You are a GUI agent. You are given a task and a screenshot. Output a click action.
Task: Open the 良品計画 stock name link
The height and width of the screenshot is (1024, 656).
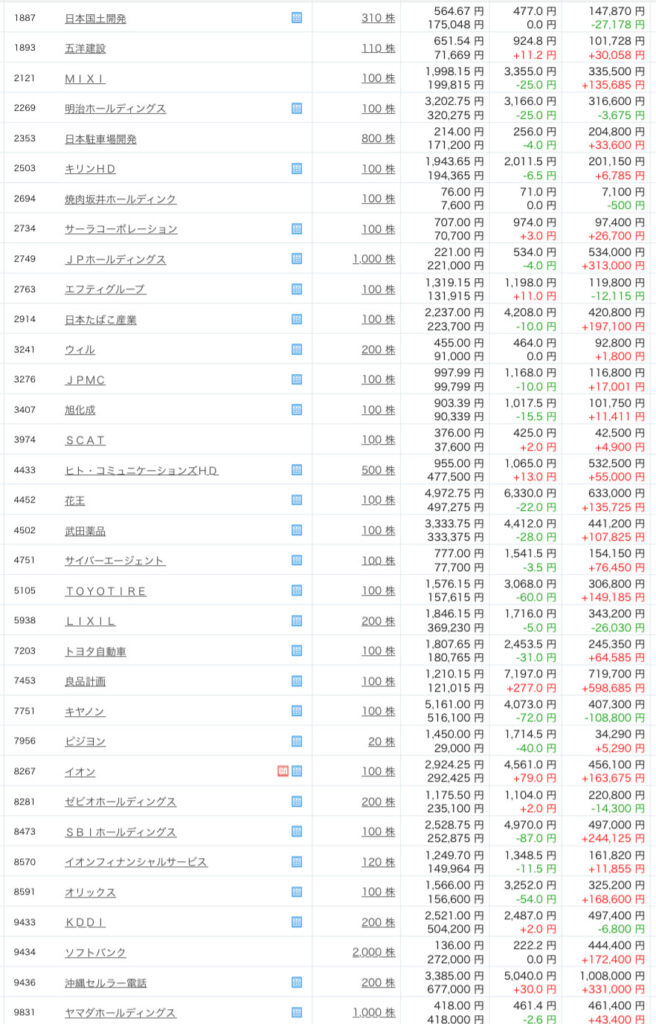[85, 682]
